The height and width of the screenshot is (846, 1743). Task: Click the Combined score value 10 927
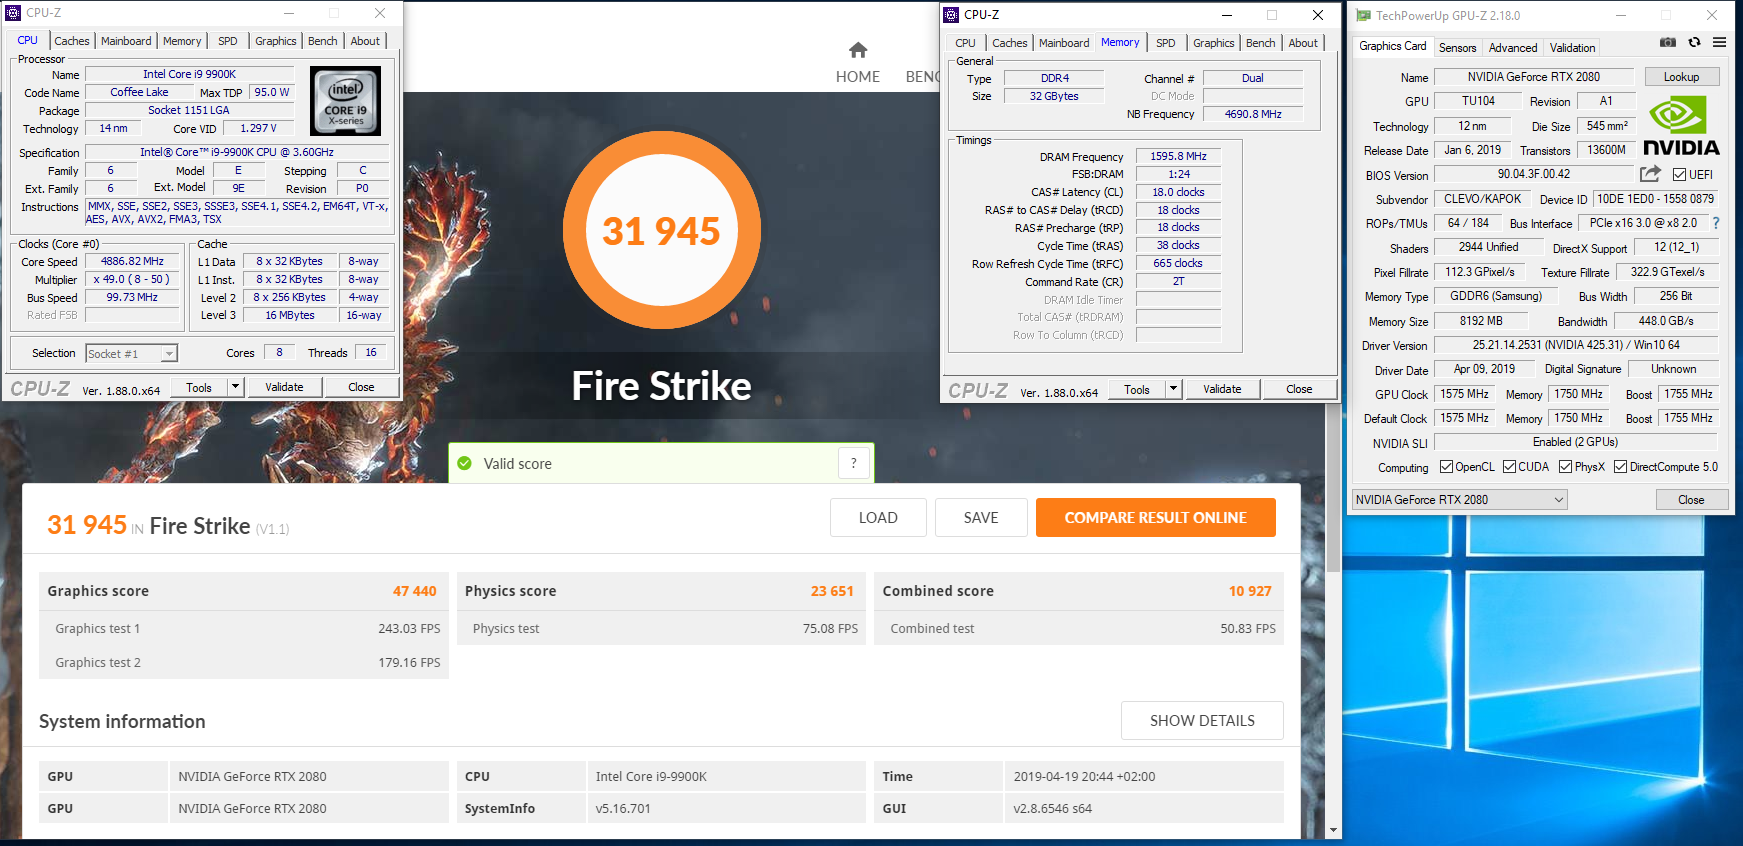pyautogui.click(x=1250, y=591)
